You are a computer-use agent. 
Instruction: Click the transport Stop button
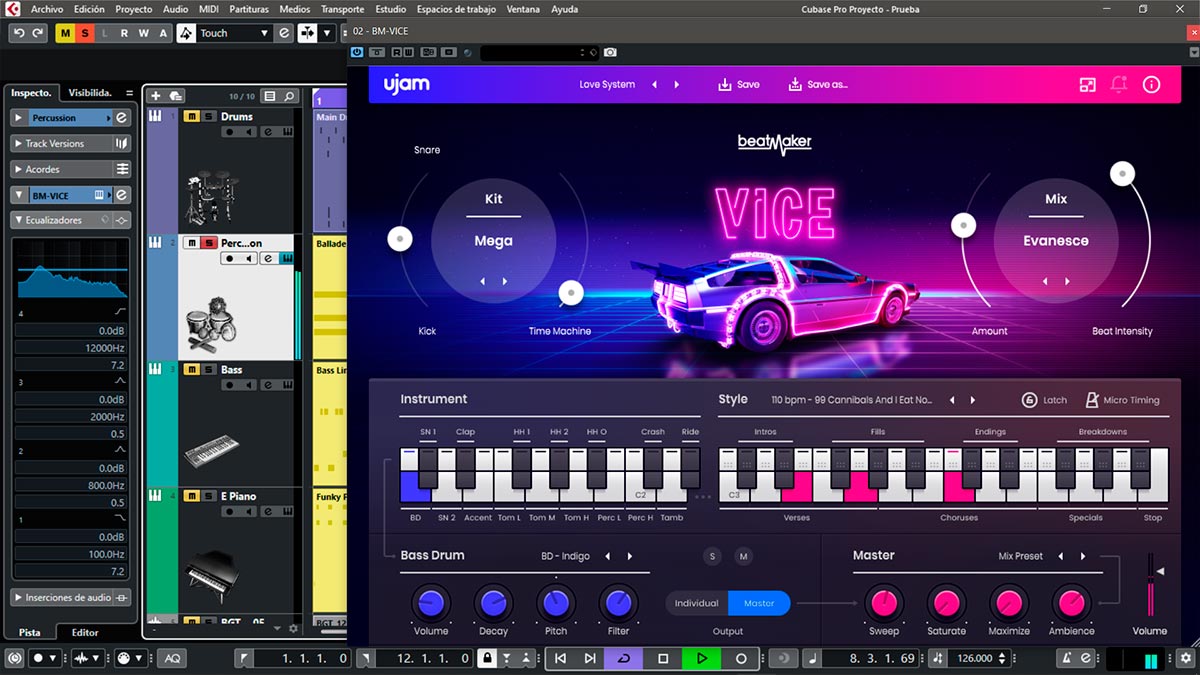[x=663, y=658]
